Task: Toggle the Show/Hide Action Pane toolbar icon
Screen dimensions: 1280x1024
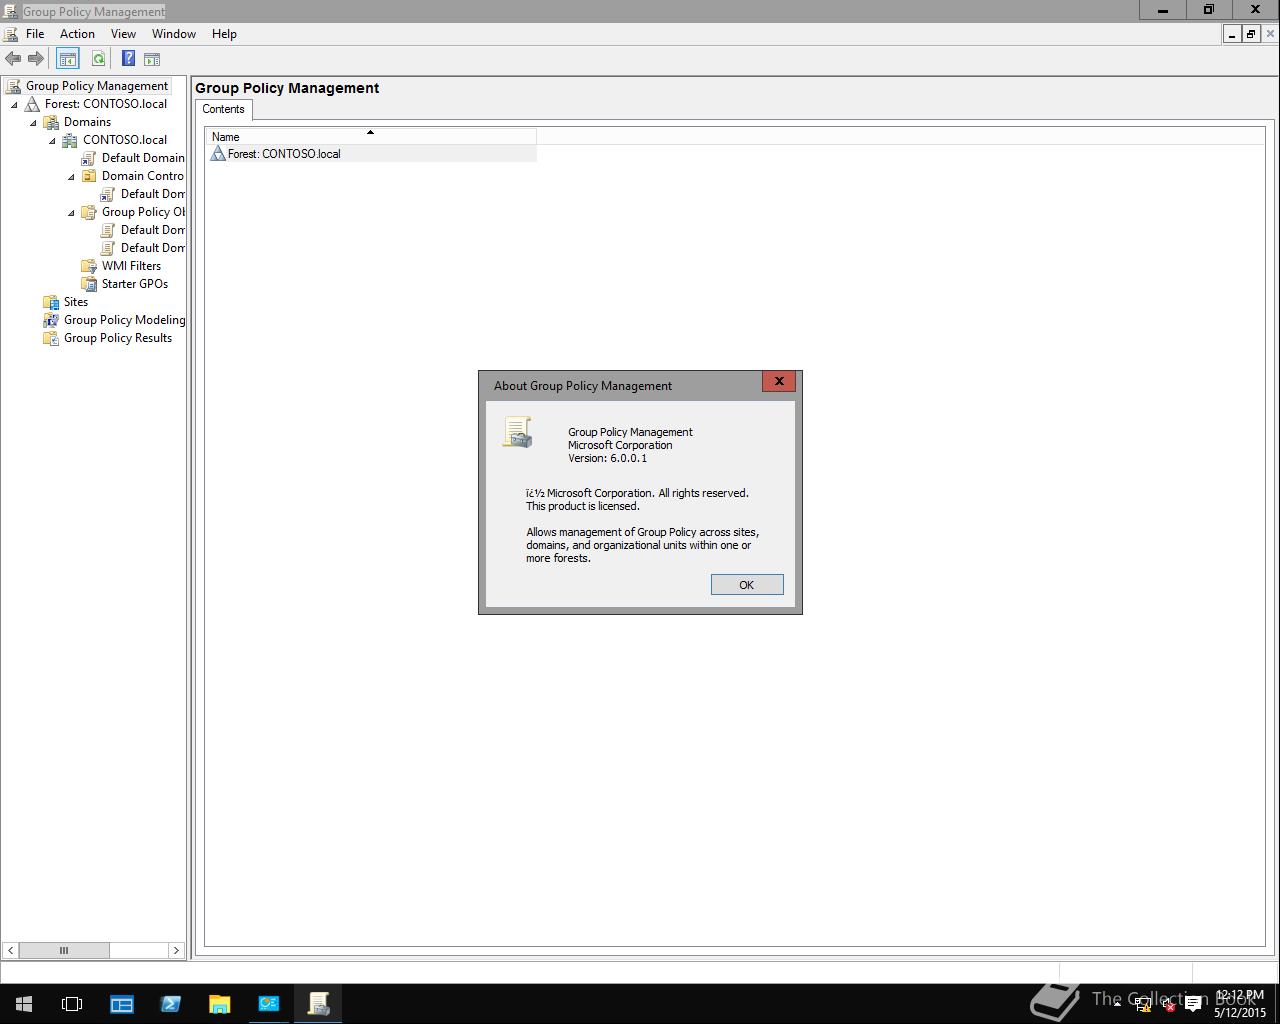Action: pyautogui.click(x=152, y=59)
